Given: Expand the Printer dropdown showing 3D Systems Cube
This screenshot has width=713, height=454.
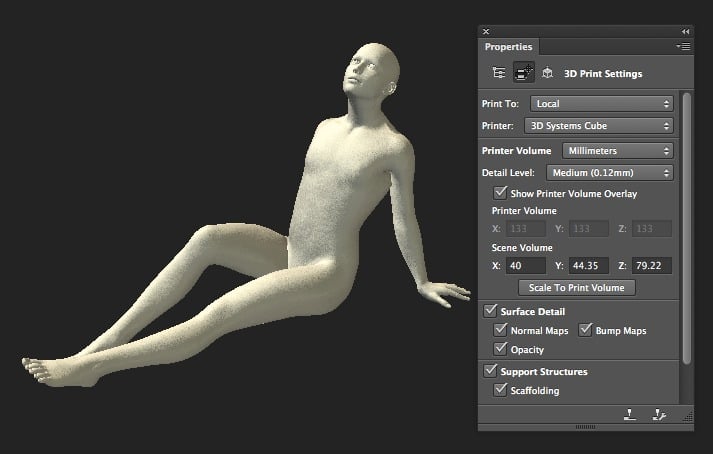Looking at the screenshot, I should point(596,126).
